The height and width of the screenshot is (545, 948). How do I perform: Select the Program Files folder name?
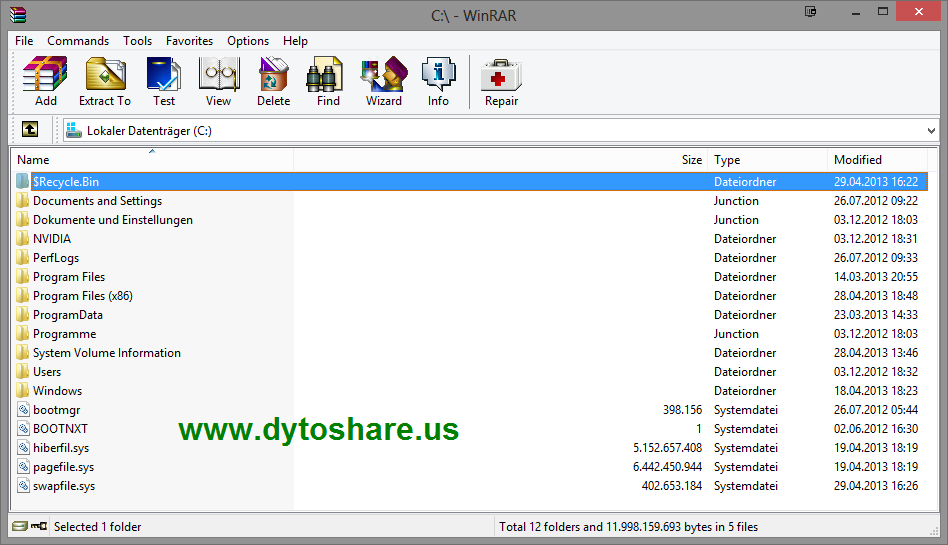pos(69,276)
